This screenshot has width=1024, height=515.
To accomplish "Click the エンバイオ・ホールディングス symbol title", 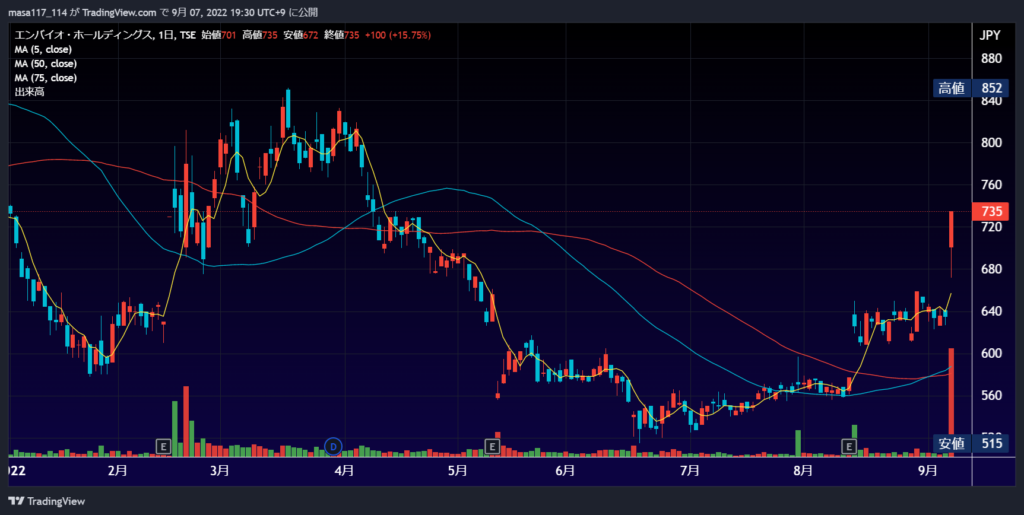I will (x=82, y=36).
